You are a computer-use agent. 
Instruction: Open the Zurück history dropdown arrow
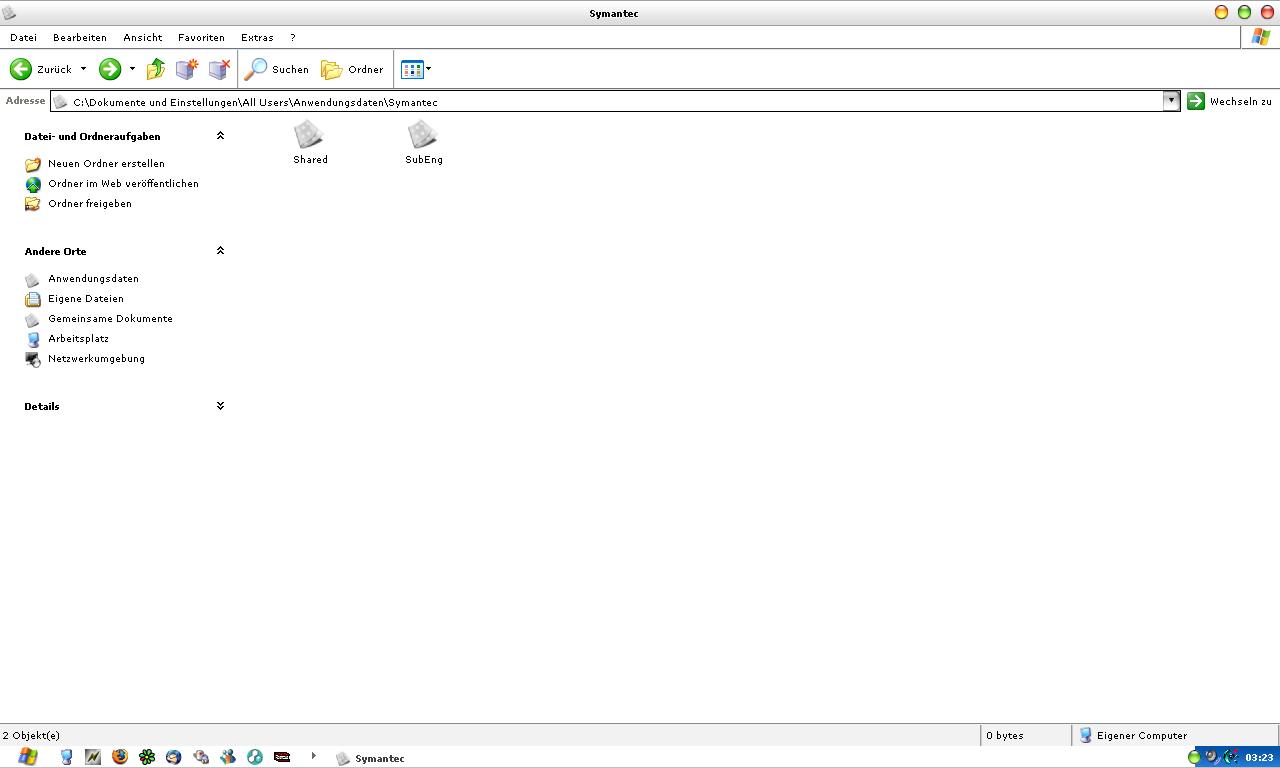[x=83, y=69]
